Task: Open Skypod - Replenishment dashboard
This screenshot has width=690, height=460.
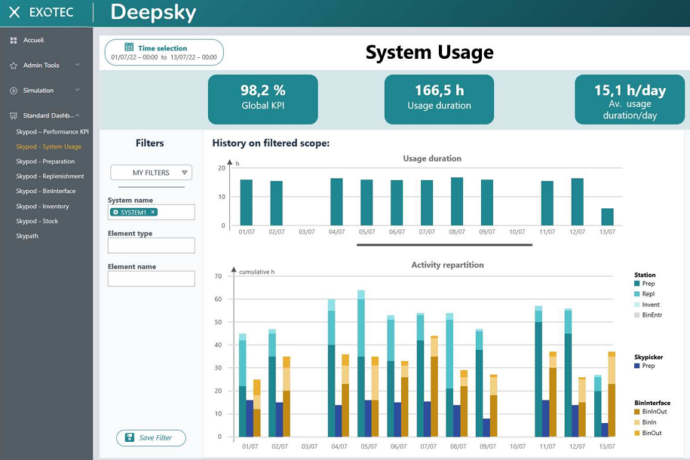Action: 50,176
